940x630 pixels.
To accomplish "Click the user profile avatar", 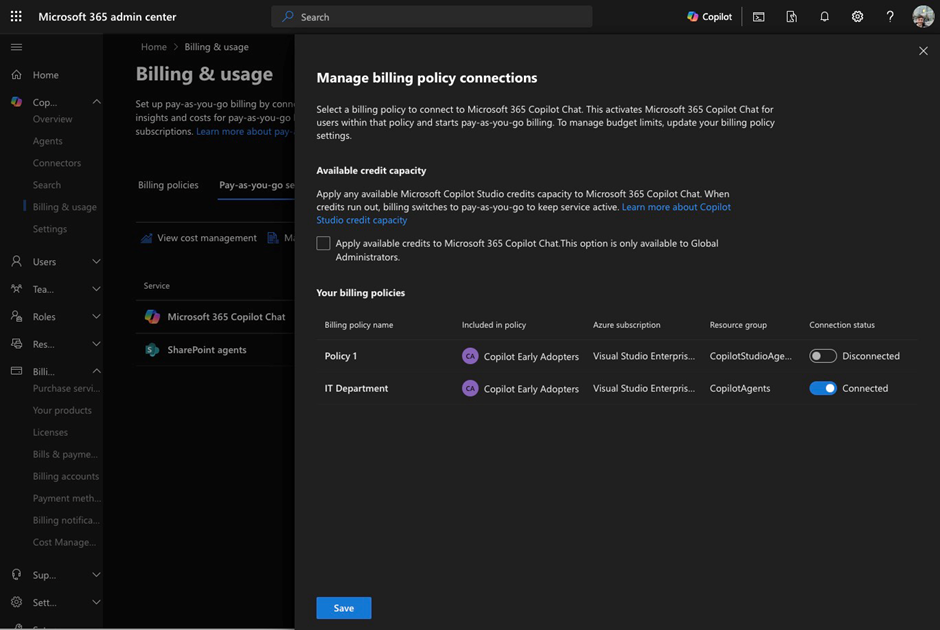I will (922, 17).
